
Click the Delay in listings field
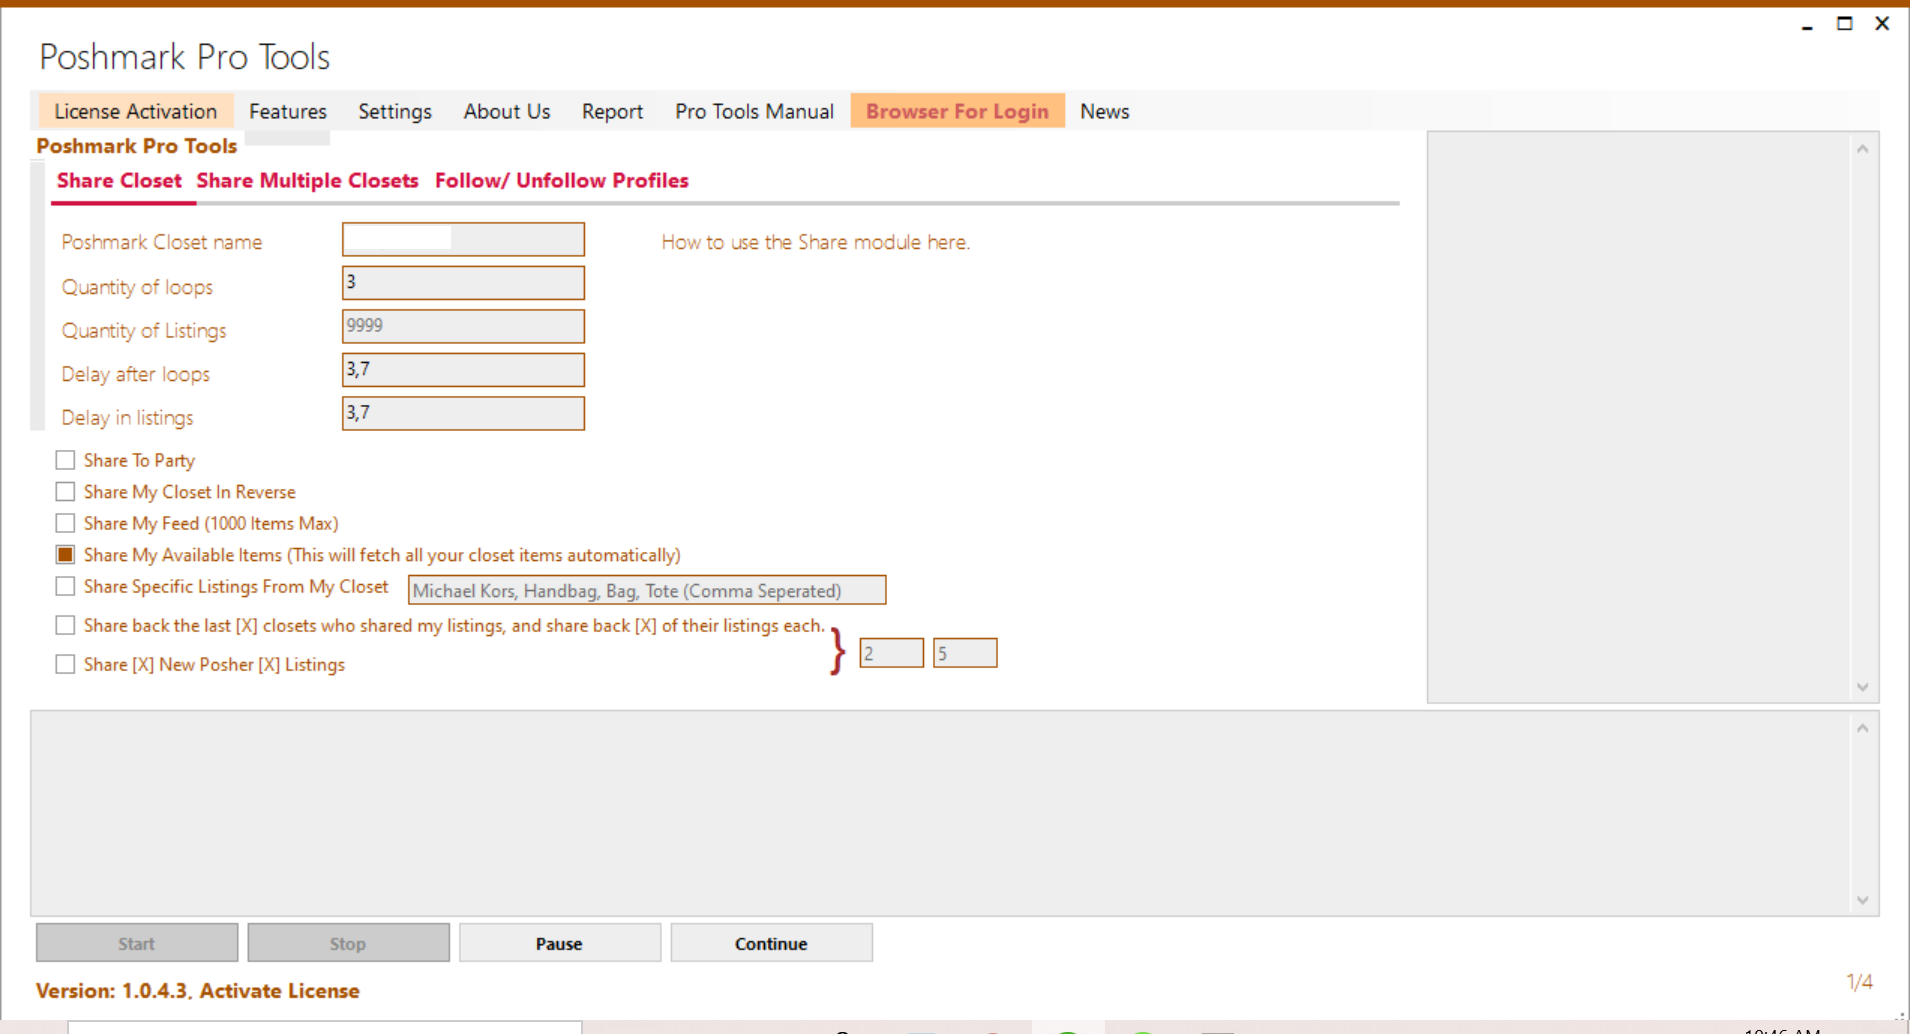pyautogui.click(x=463, y=413)
